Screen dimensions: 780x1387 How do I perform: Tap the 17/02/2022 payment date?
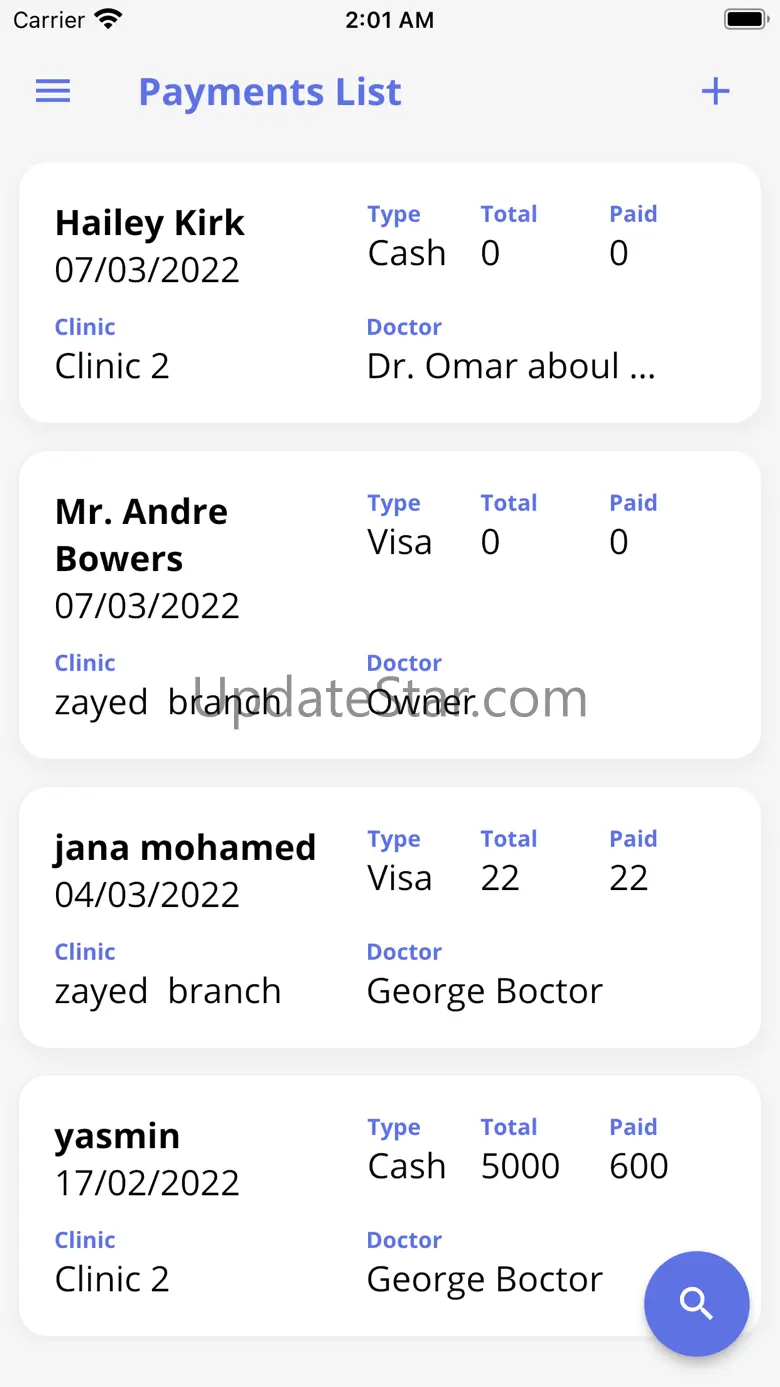[x=147, y=1183]
